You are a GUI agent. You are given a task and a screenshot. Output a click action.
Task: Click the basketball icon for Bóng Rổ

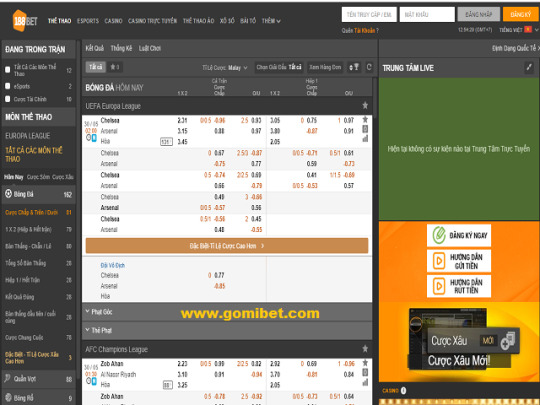(x=8, y=397)
